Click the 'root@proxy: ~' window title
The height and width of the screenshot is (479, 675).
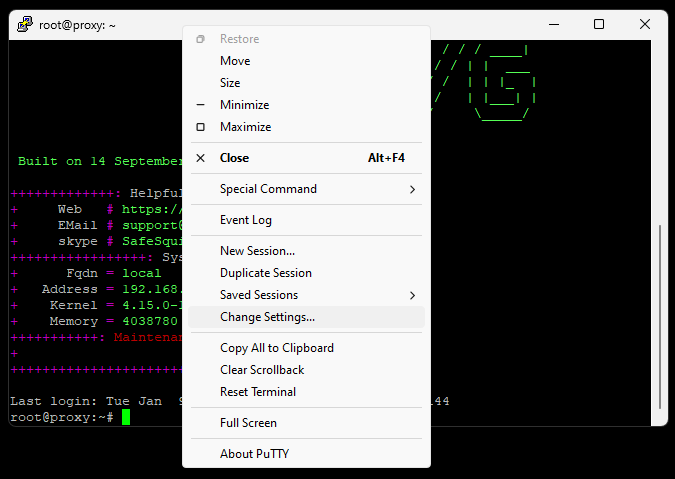[x=77, y=25]
